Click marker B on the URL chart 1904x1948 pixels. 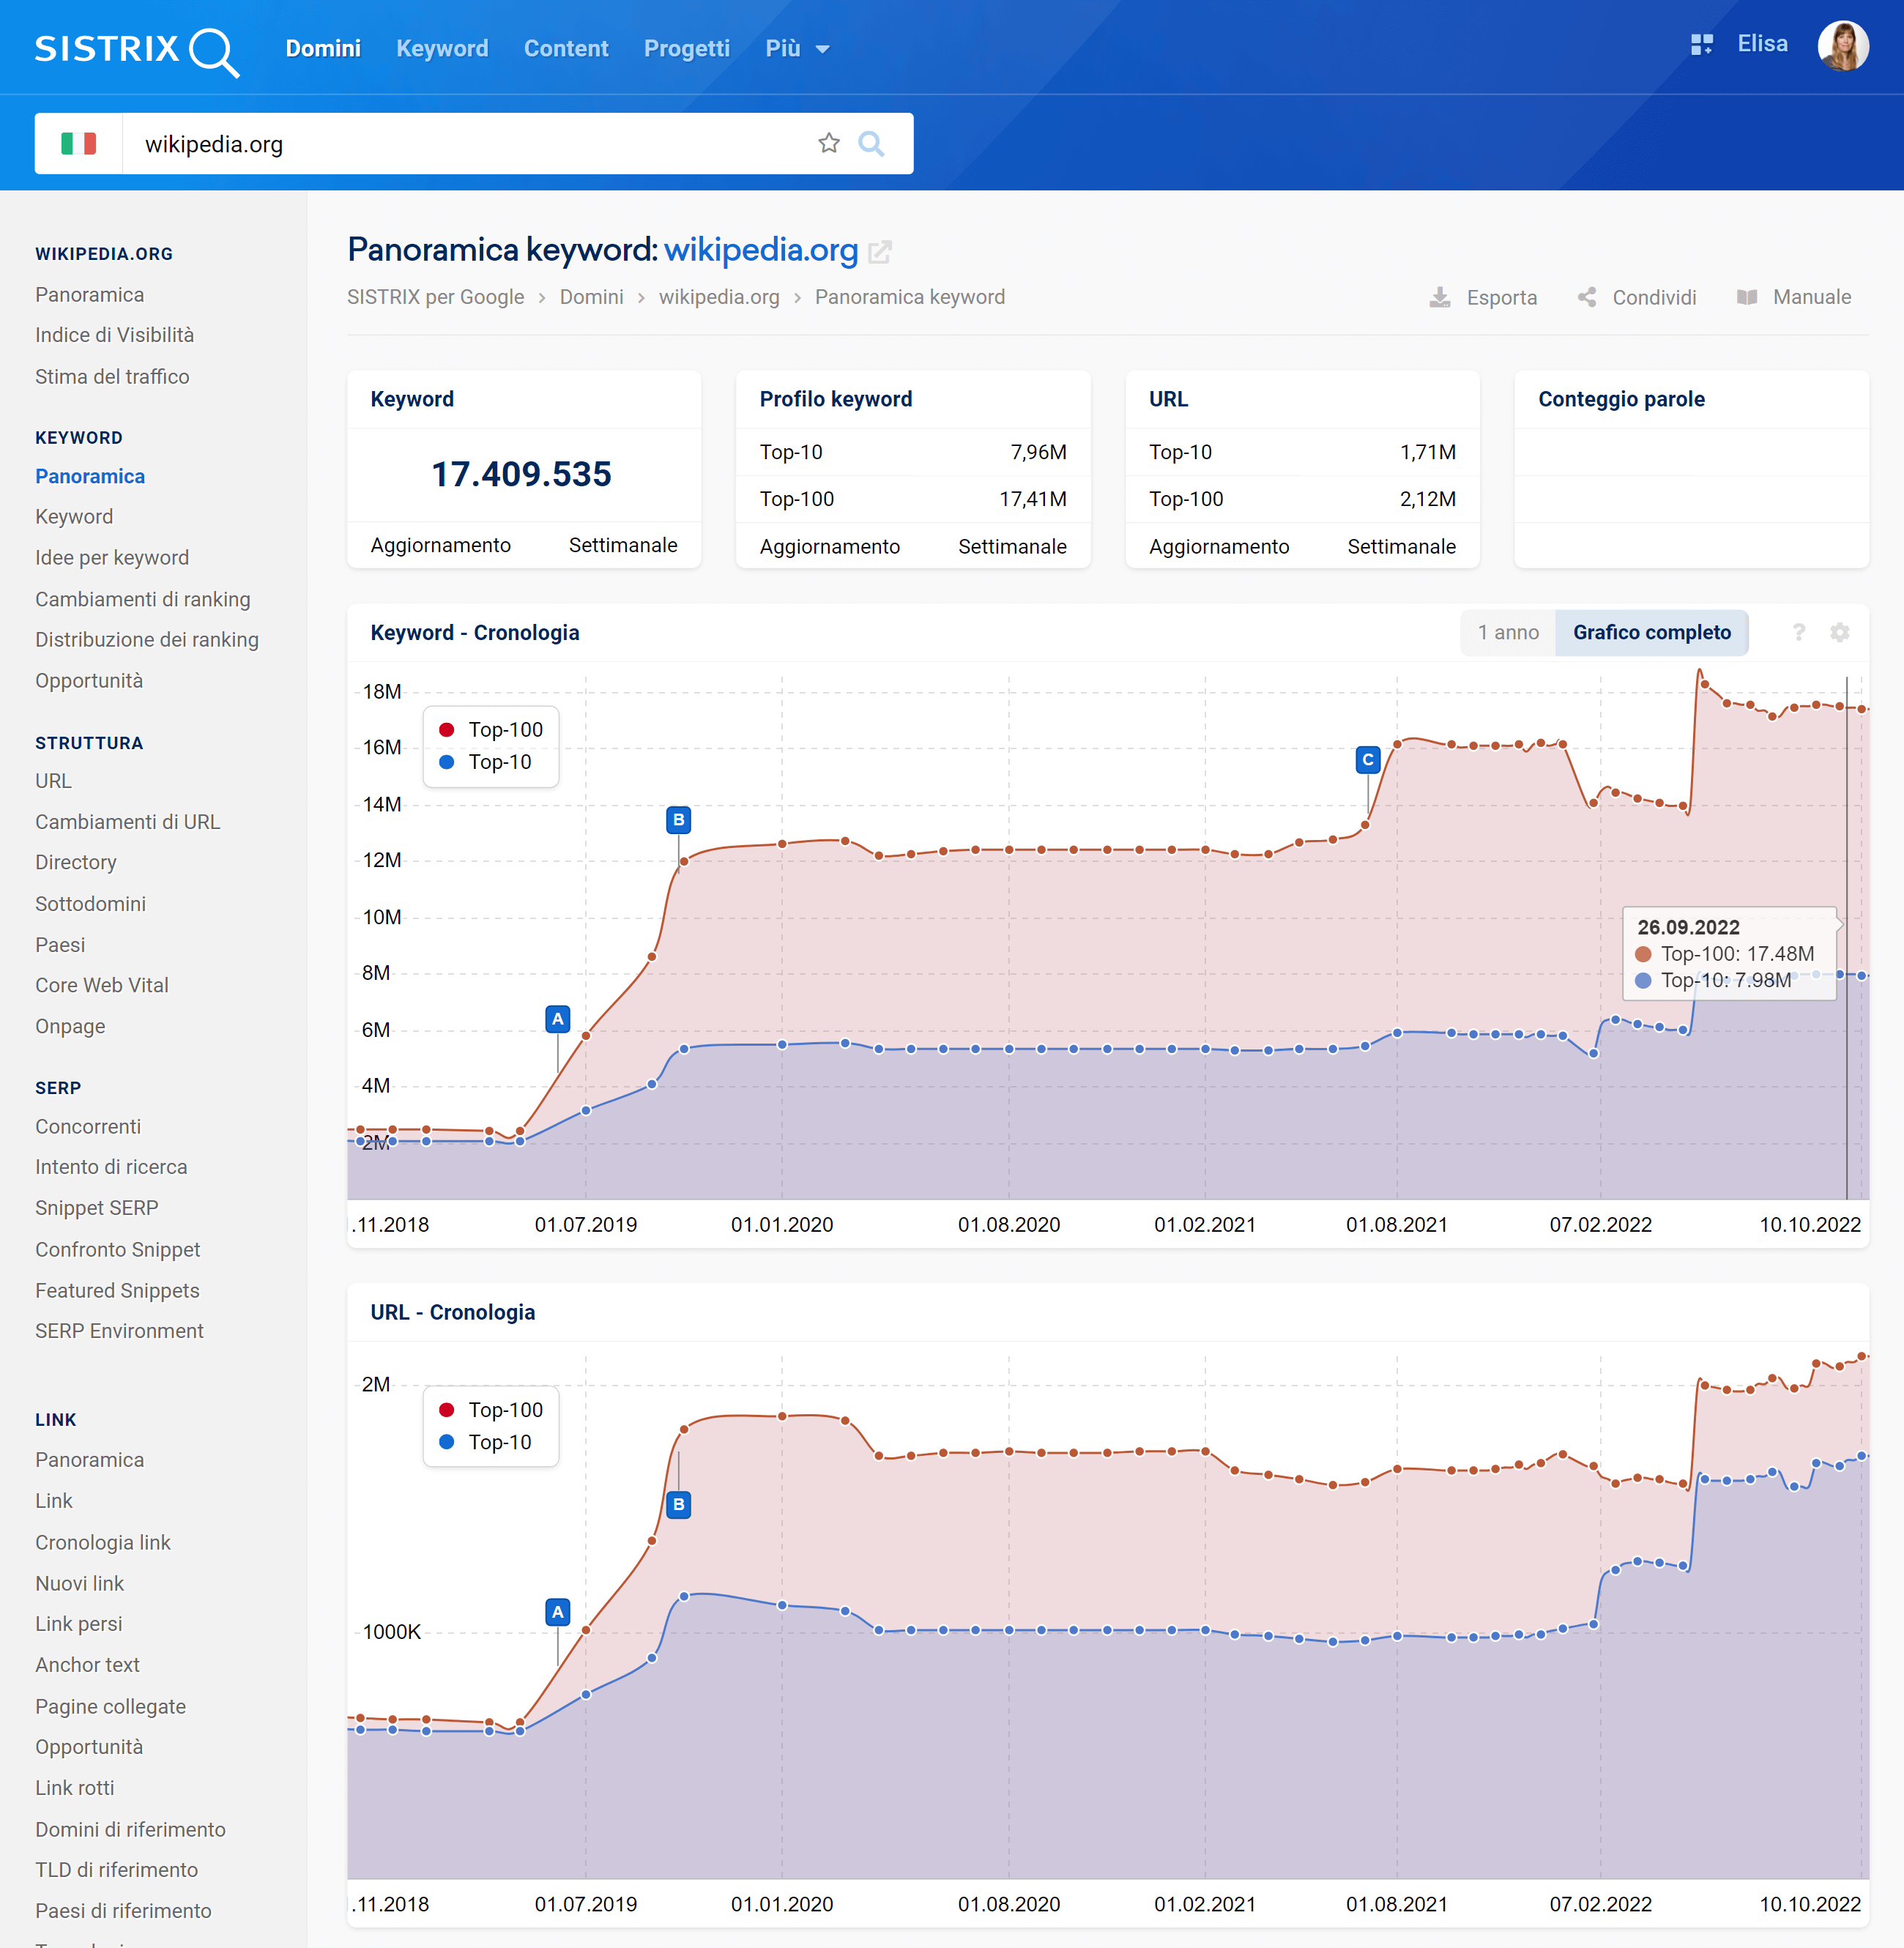click(x=679, y=1504)
